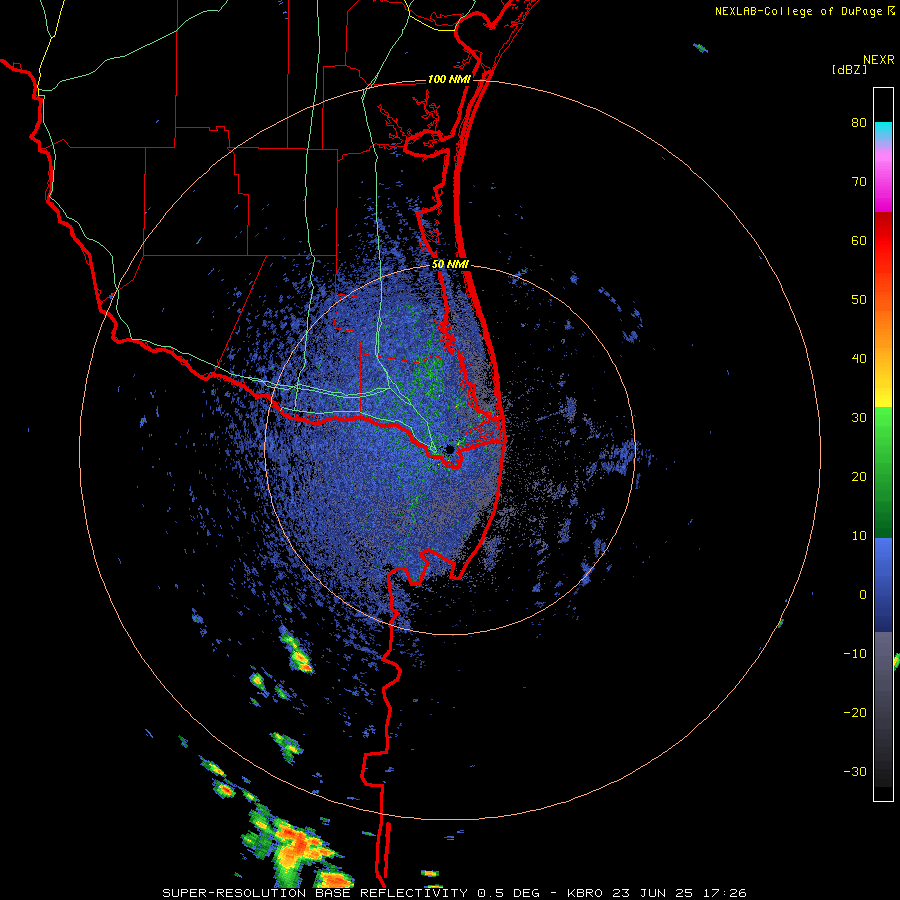The height and width of the screenshot is (900, 900).
Task: Click the KBRO 23 JUN 25 17:26 timestamp
Action: 657,893
